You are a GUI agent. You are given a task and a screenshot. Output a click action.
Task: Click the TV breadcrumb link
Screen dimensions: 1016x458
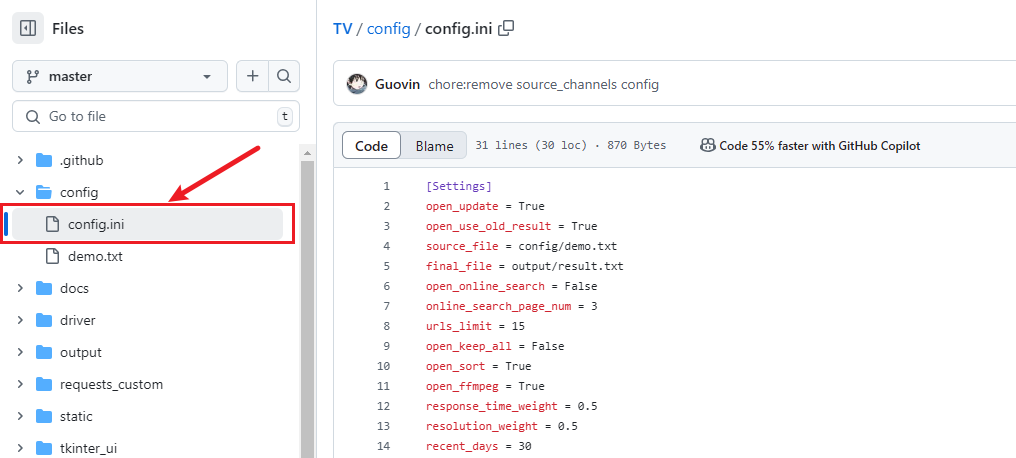(x=342, y=29)
